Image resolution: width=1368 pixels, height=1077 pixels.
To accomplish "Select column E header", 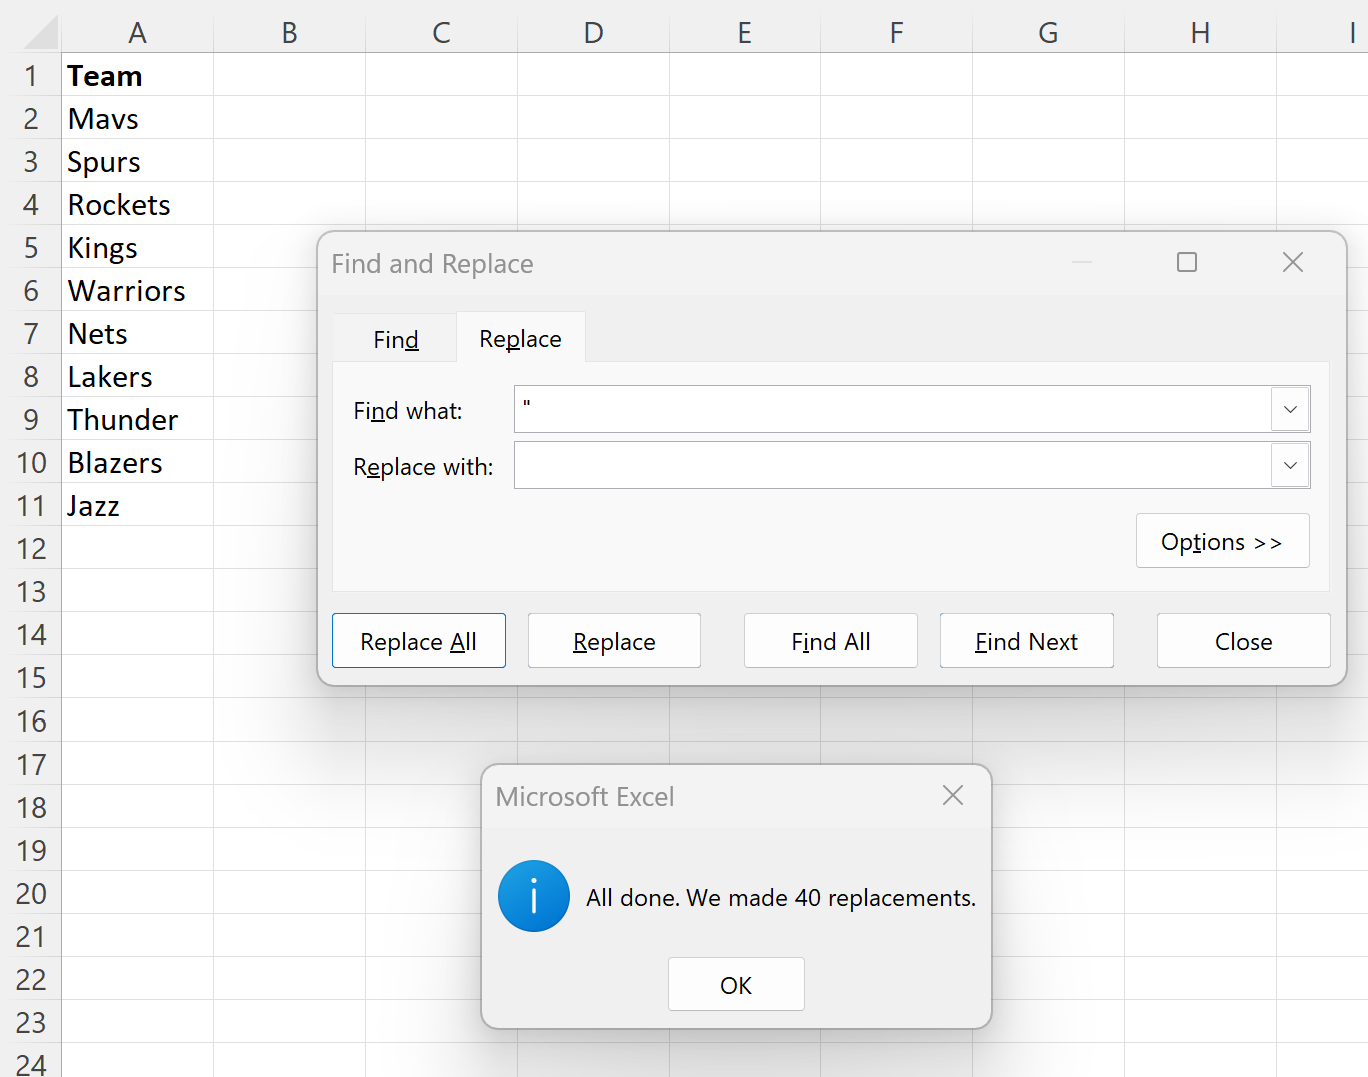I will 745,32.
